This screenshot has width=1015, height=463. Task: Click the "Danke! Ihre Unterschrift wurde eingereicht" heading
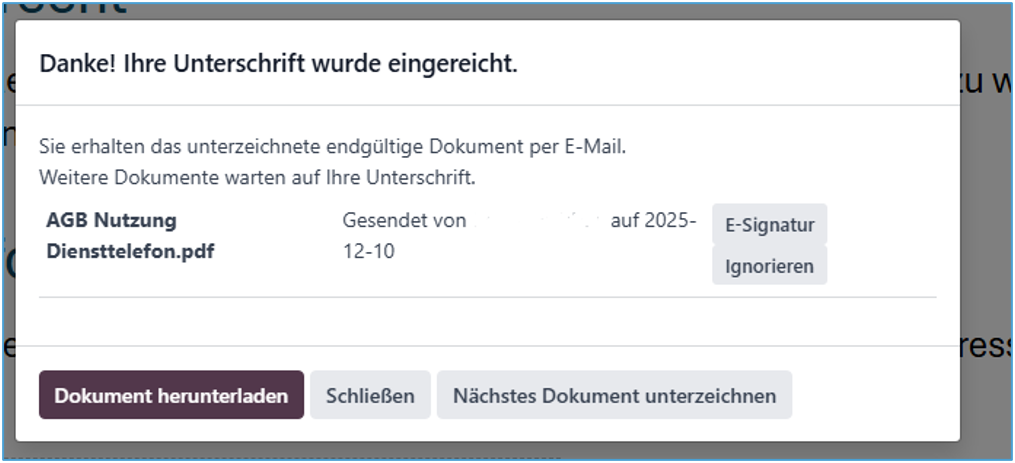pyautogui.click(x=278, y=65)
